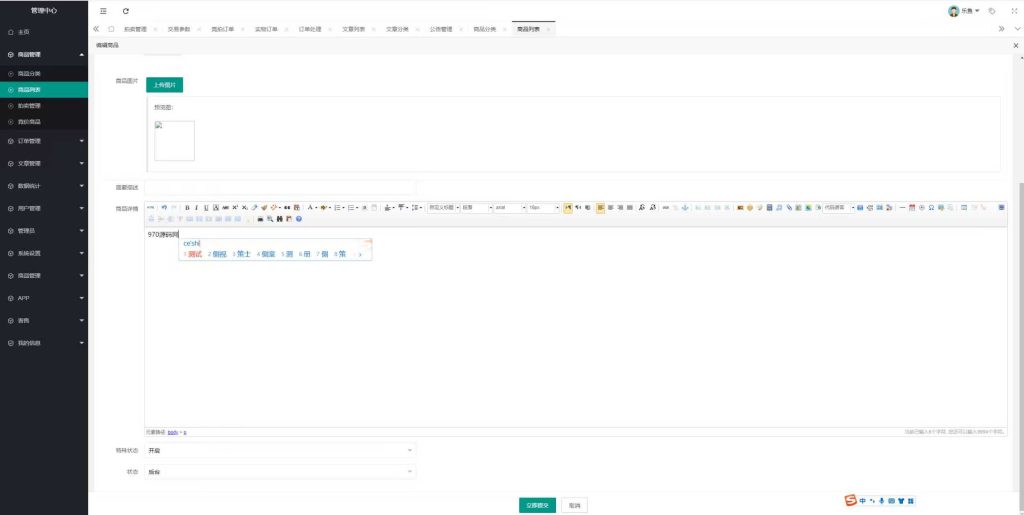
Task: Click the undo arrow in editor toolbar
Action: 164,207
